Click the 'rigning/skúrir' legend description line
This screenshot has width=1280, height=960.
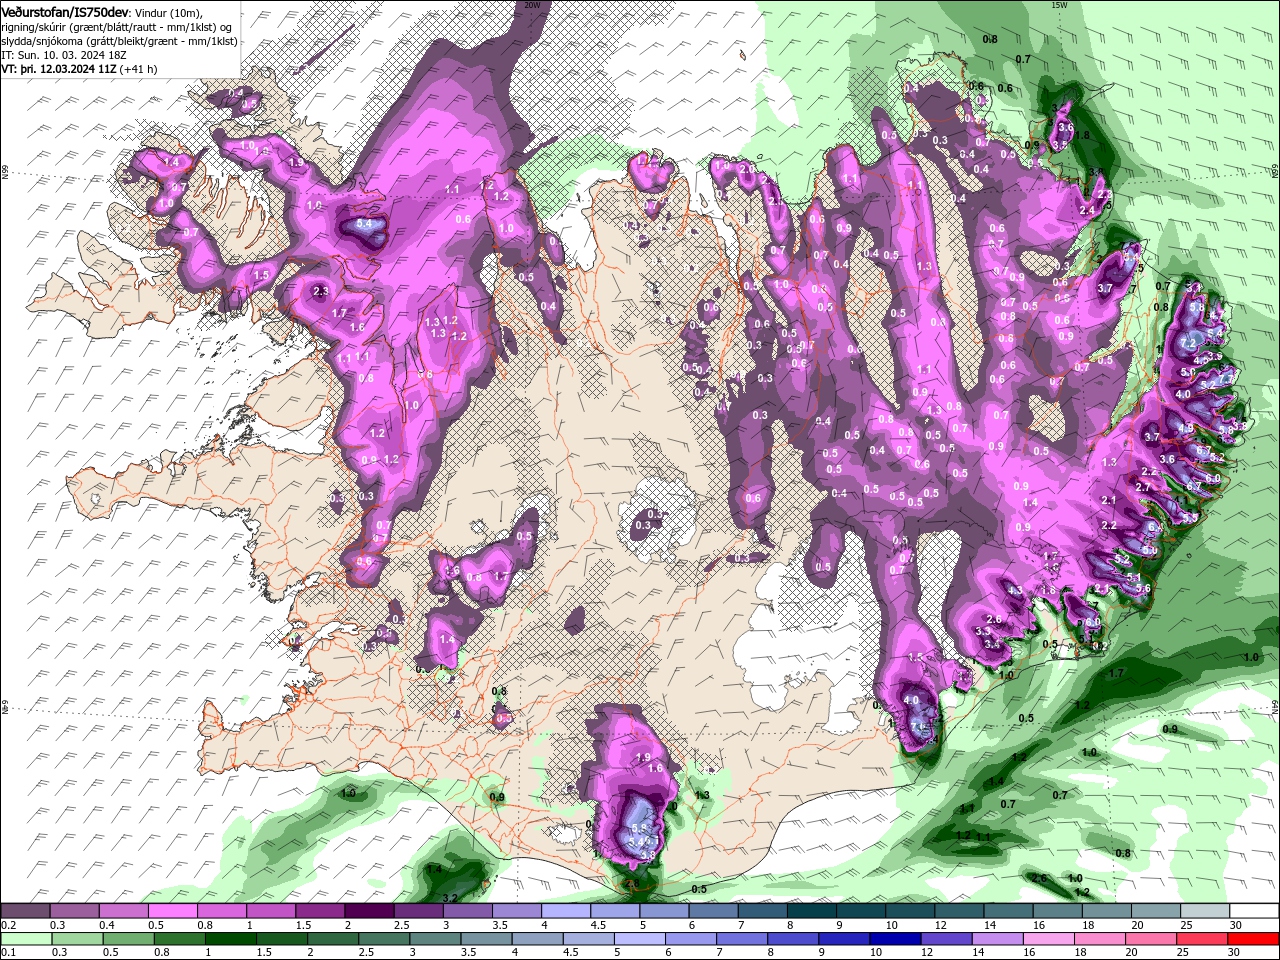(118, 26)
